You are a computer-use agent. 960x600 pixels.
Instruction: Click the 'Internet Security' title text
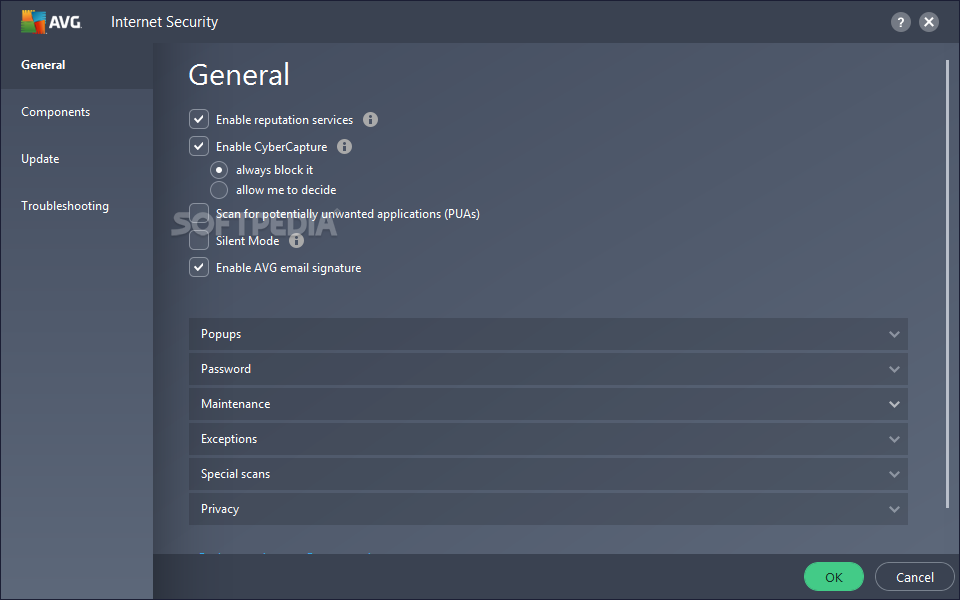coord(164,22)
